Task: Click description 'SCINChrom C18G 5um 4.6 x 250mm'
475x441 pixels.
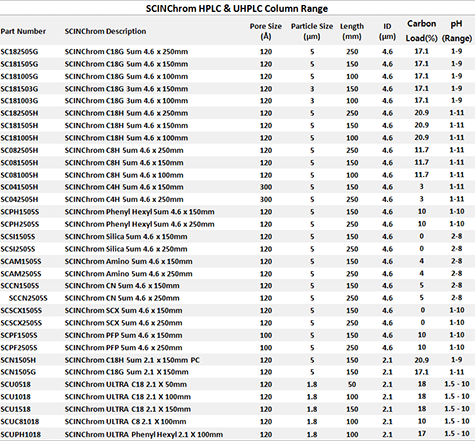Action: click(x=126, y=52)
